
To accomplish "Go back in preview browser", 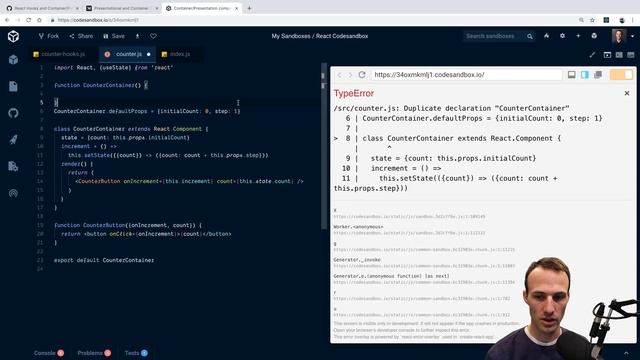I will [x=339, y=75].
